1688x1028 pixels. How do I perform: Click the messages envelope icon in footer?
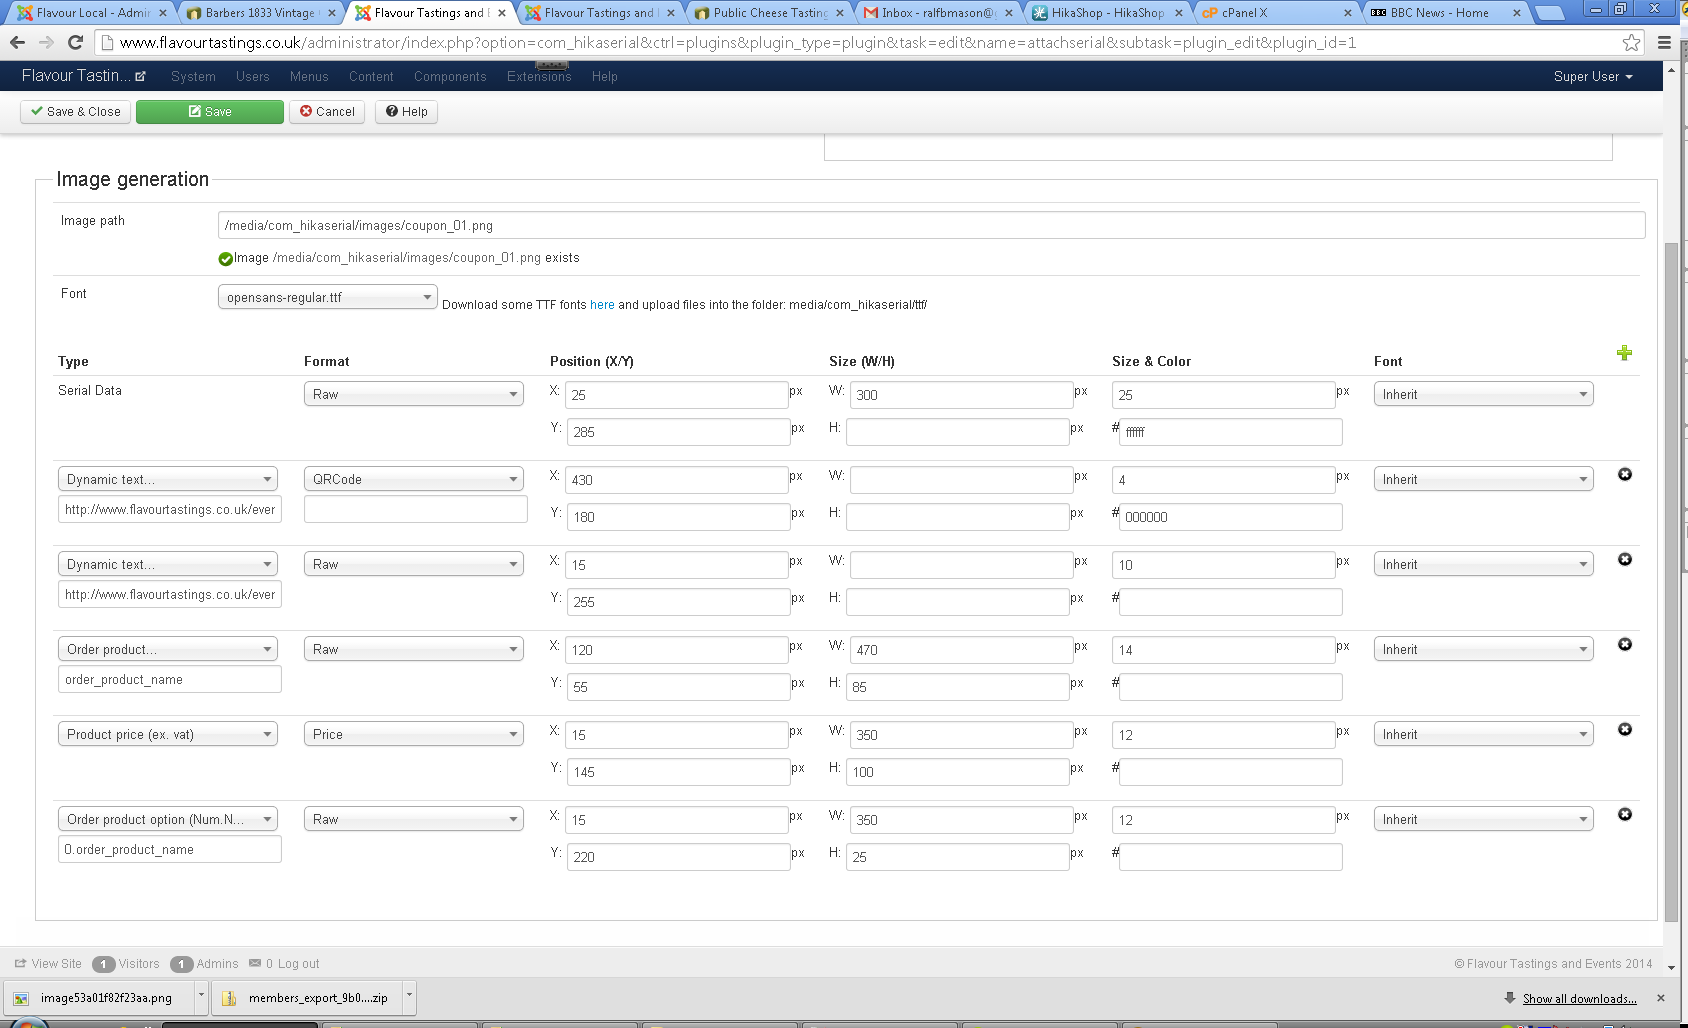tap(255, 963)
